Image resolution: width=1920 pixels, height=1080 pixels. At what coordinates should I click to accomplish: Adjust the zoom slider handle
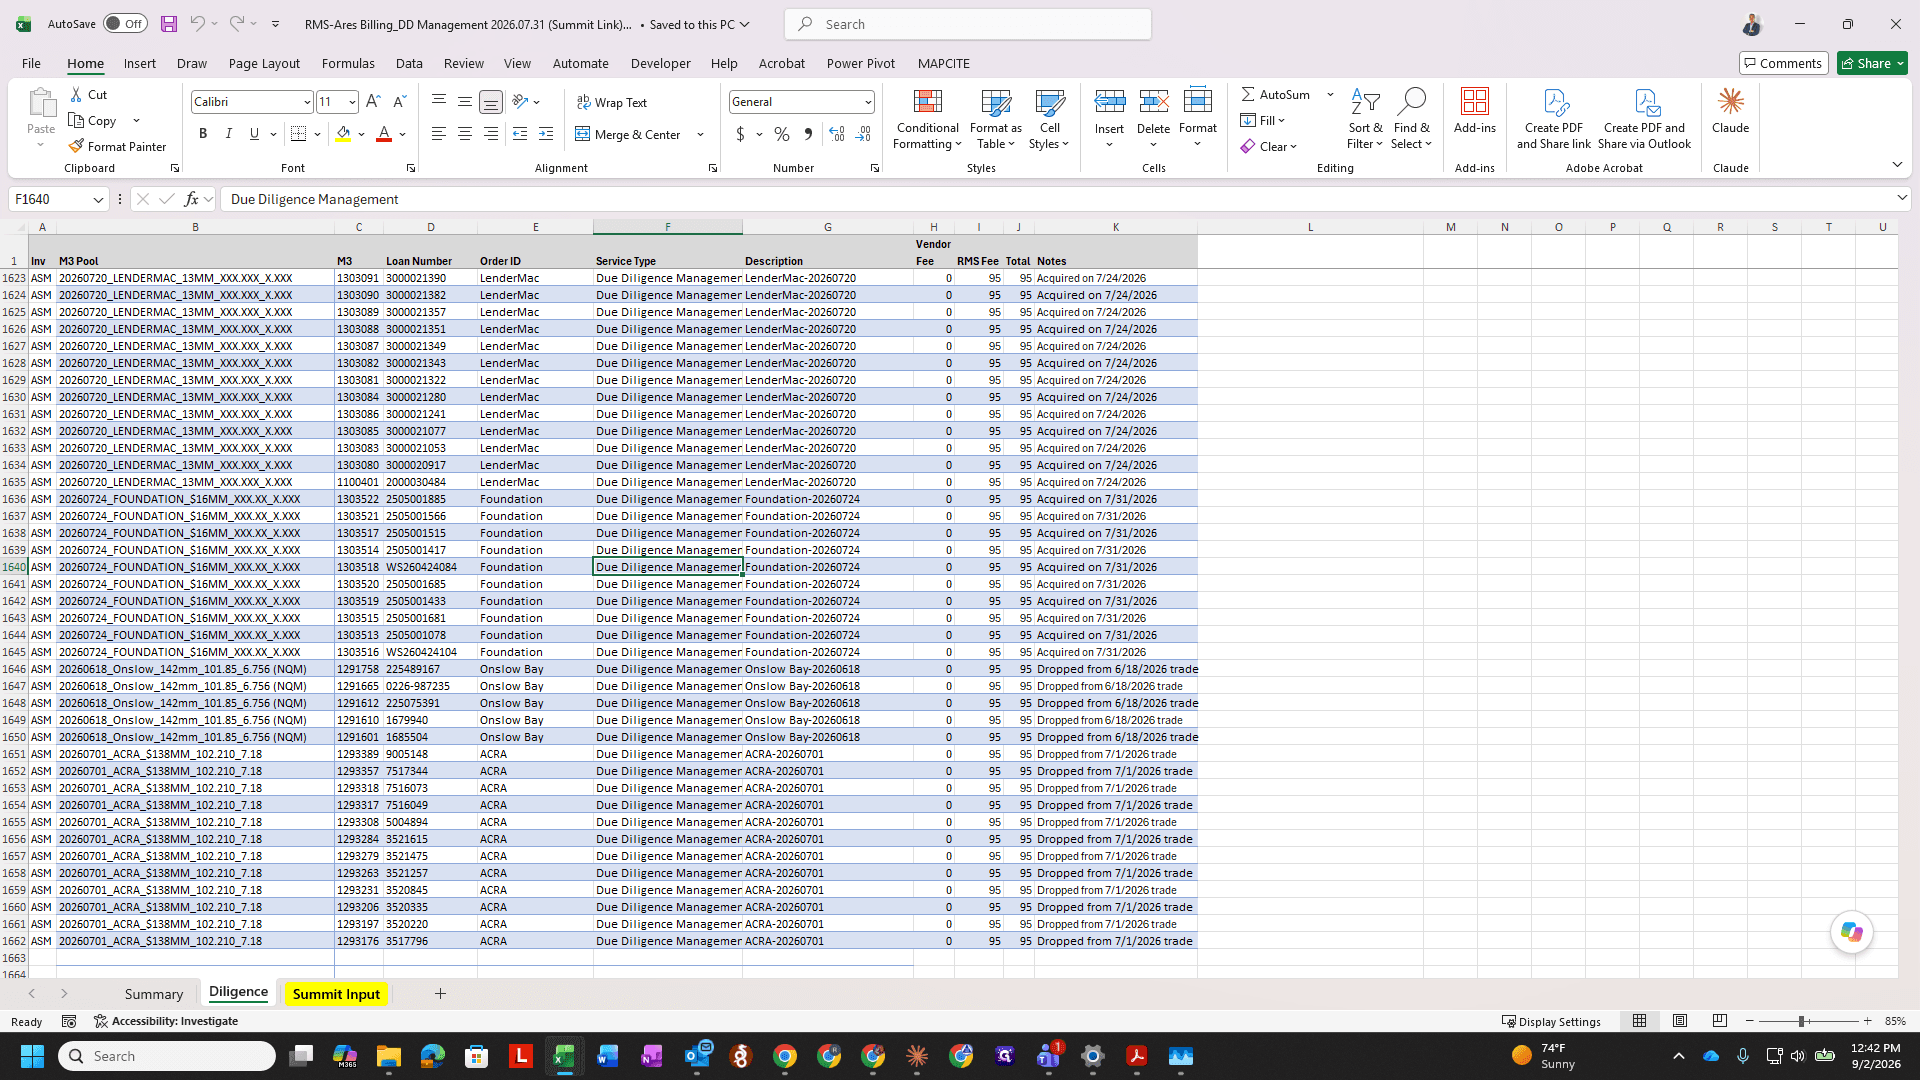(1801, 1021)
